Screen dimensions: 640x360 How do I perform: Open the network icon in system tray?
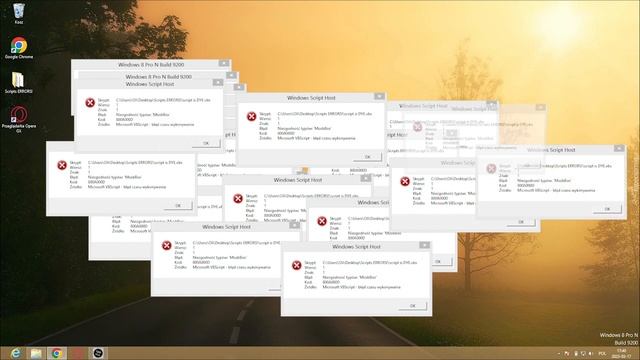click(x=583, y=353)
